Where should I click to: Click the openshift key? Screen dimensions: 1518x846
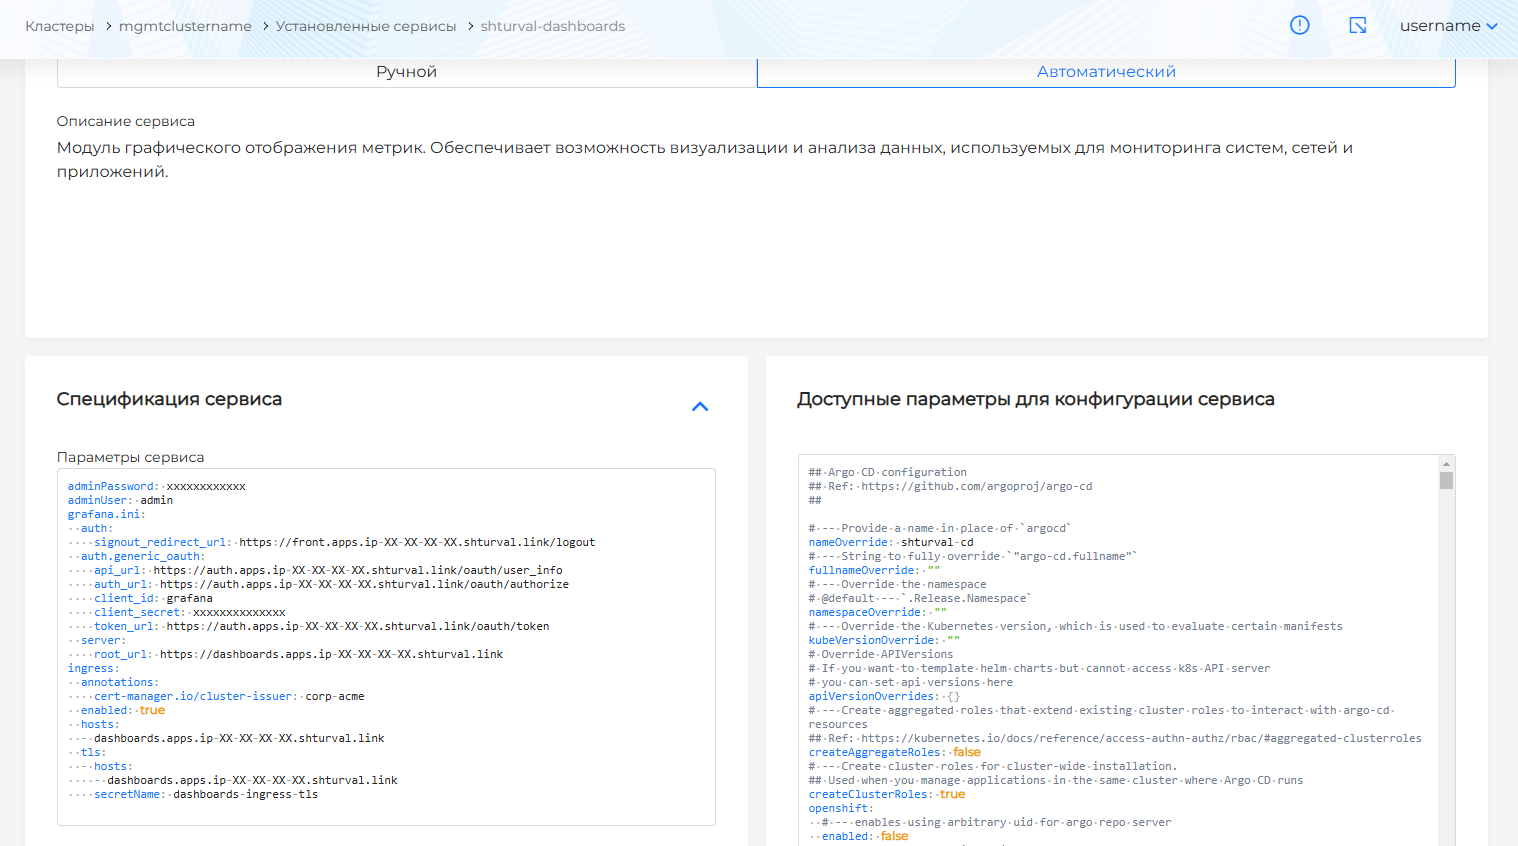(x=841, y=808)
